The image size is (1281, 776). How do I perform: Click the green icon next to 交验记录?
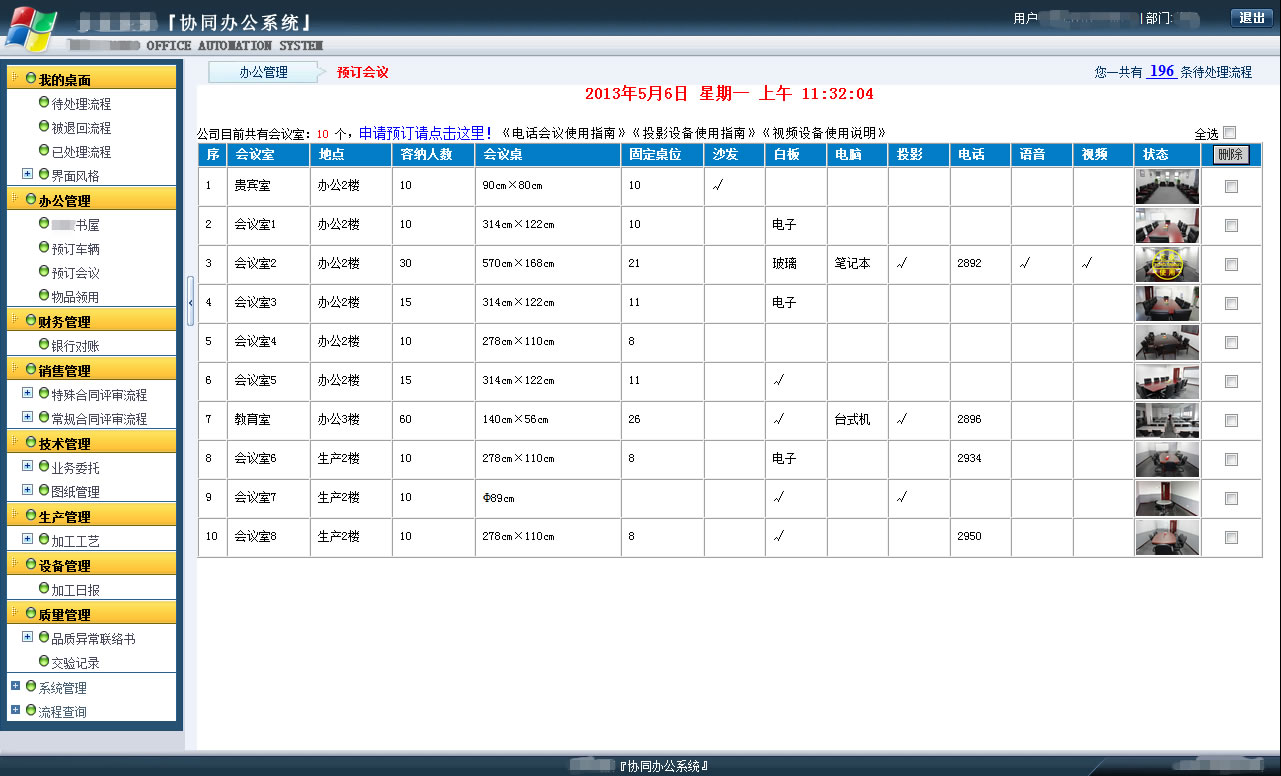tap(44, 661)
